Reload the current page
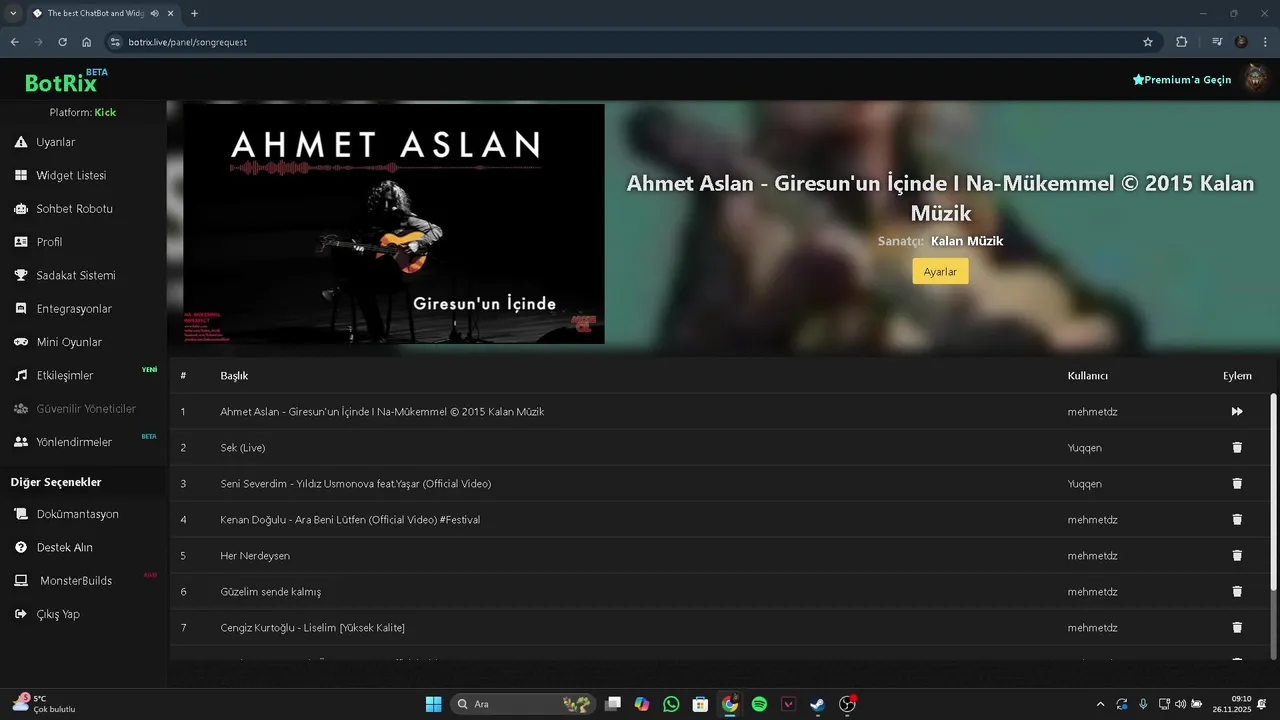Image resolution: width=1280 pixels, height=720 pixels. (62, 42)
